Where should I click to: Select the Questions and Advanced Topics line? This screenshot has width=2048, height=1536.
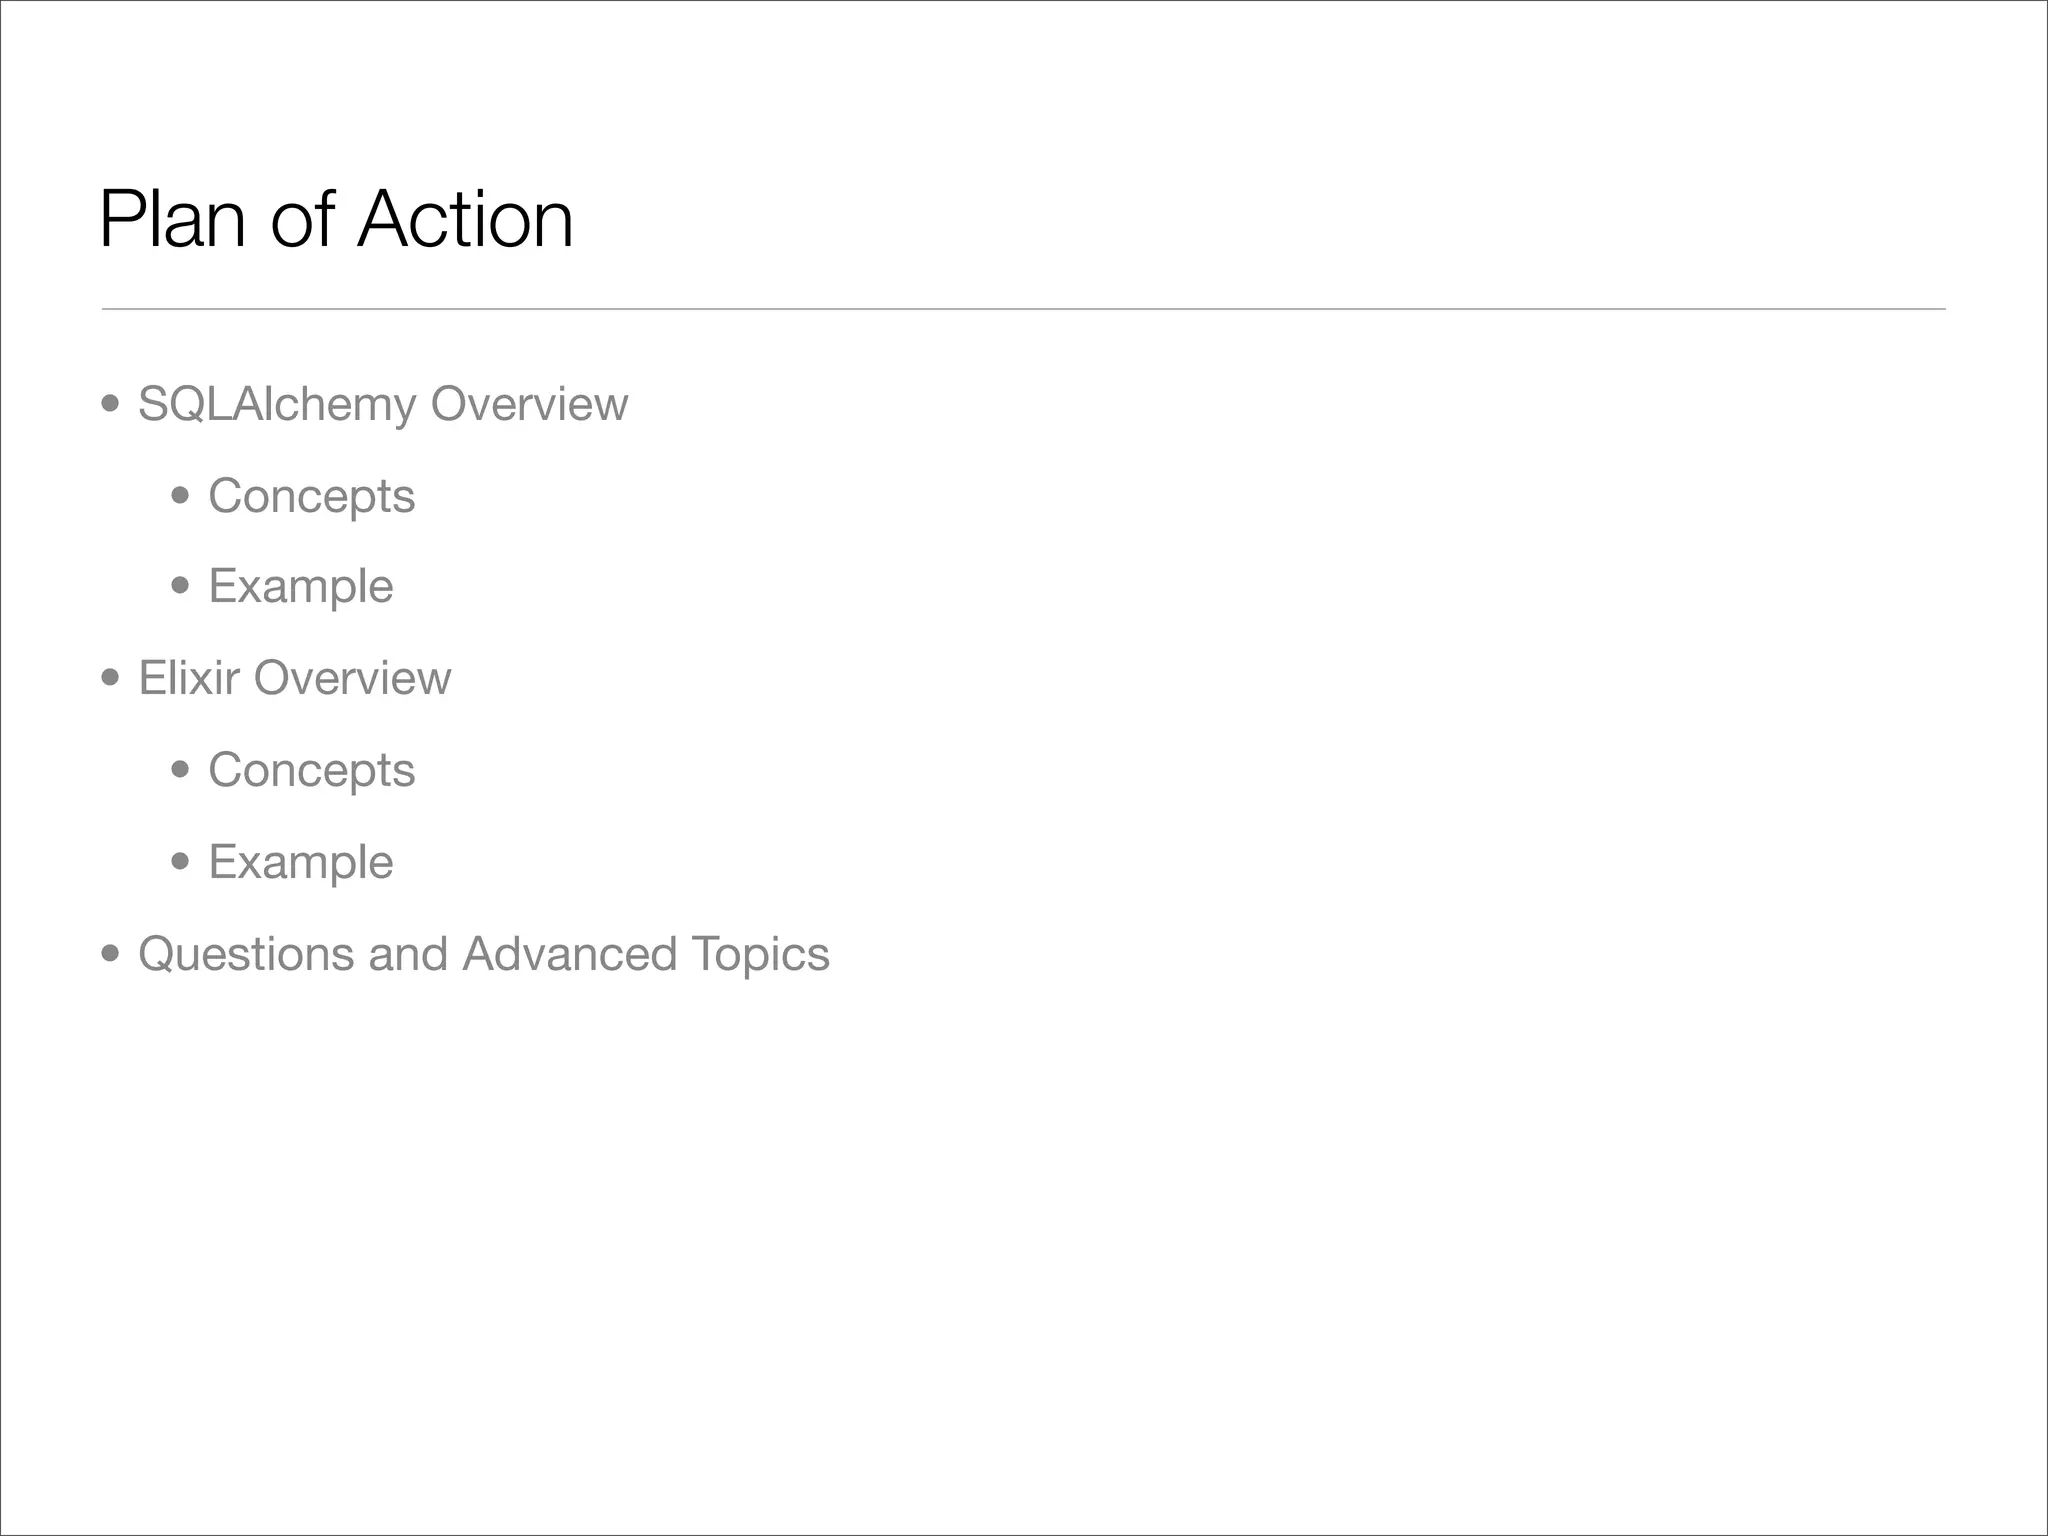click(484, 955)
